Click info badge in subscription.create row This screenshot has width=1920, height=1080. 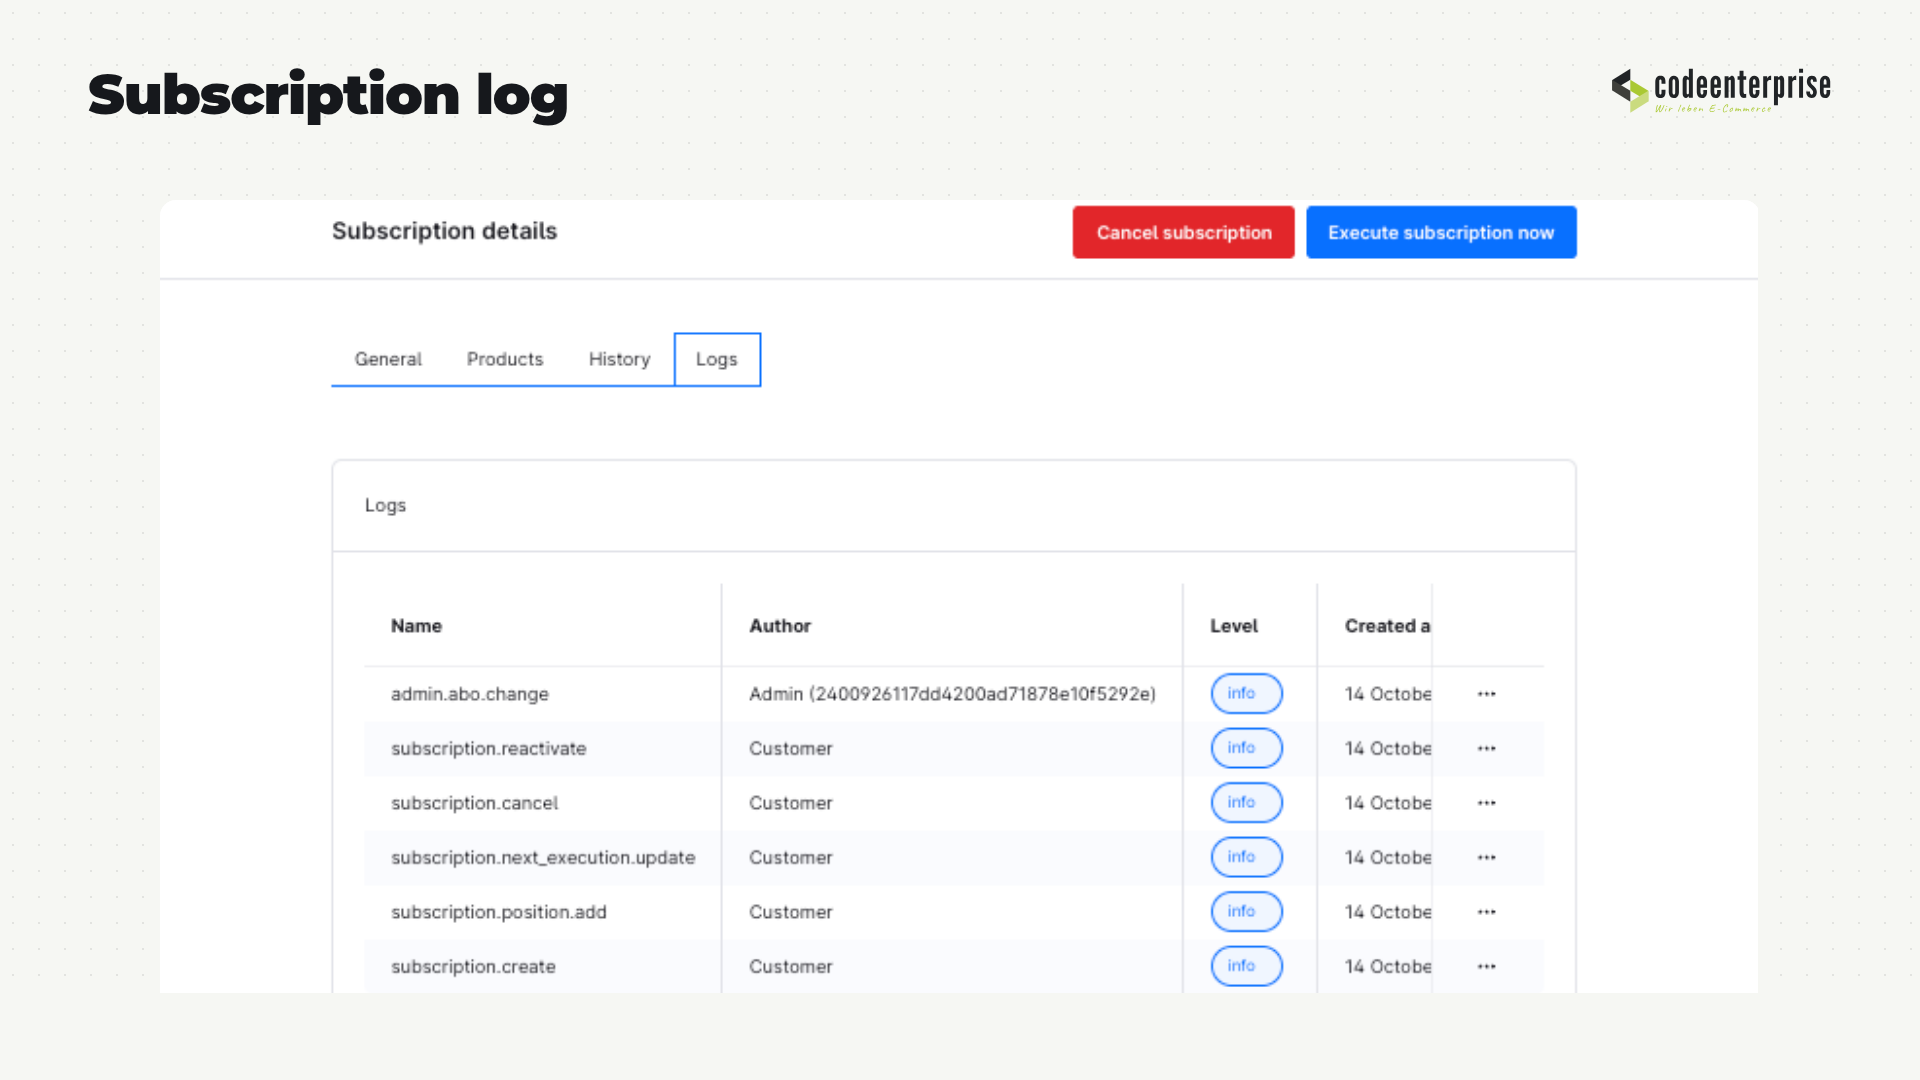point(1246,966)
